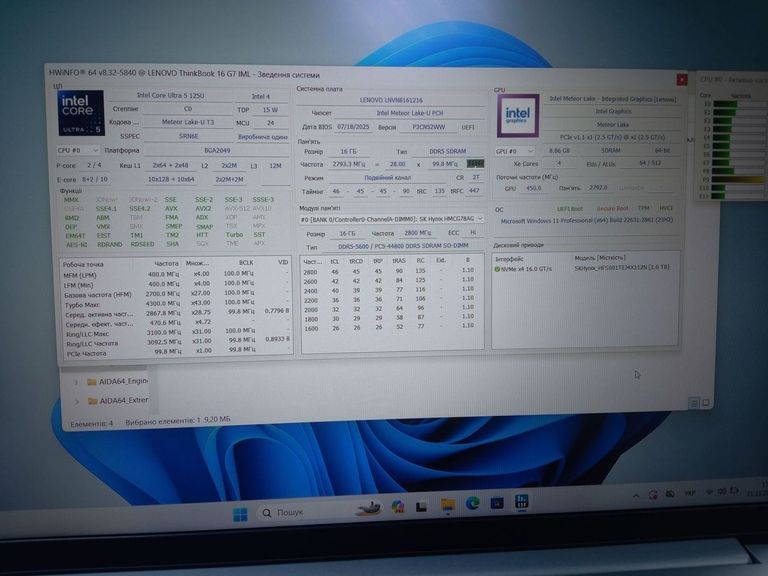Open the black-and-white Task View icon
768x576 pixels.
[421, 506]
